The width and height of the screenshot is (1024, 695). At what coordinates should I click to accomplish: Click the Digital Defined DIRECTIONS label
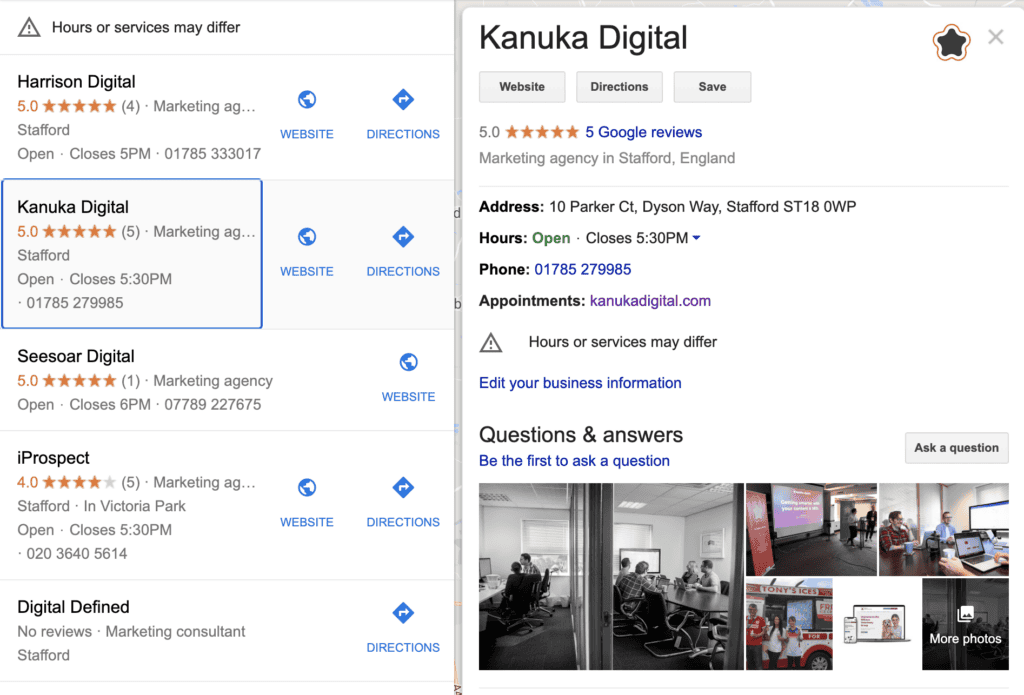[x=403, y=647]
